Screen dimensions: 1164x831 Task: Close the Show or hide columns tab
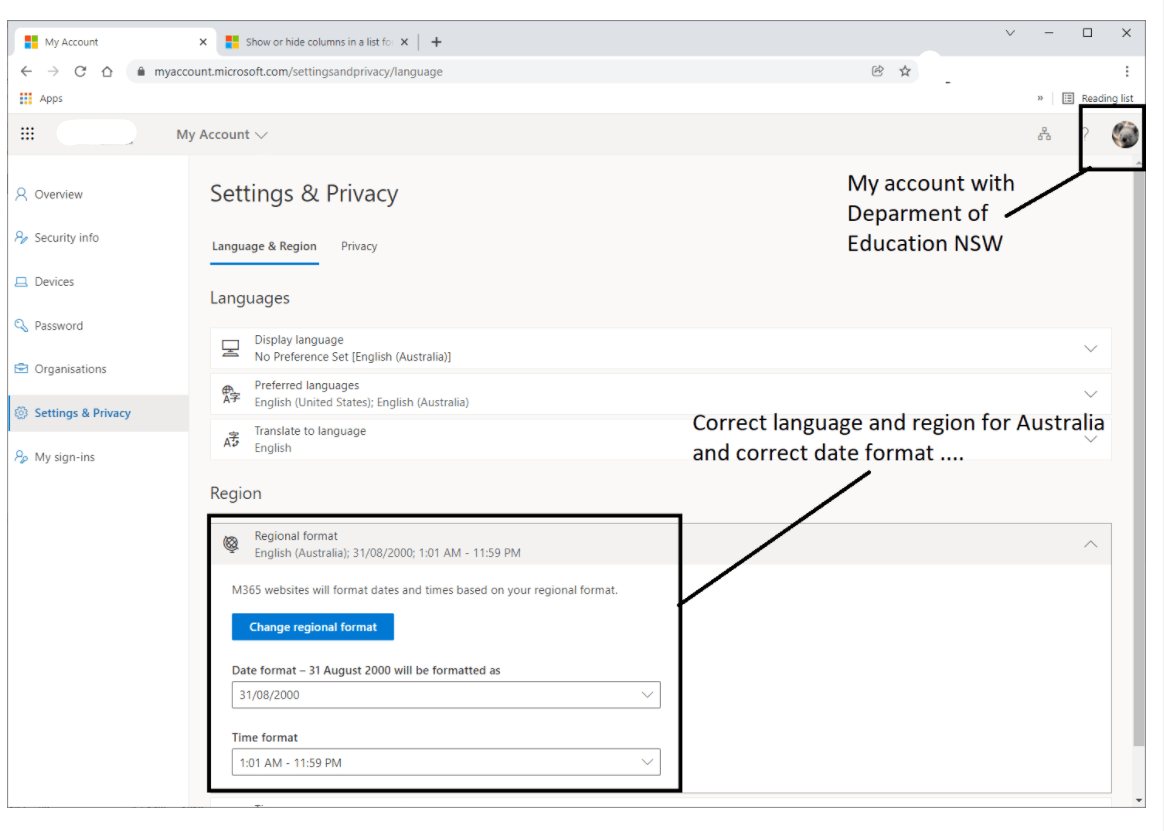(404, 42)
